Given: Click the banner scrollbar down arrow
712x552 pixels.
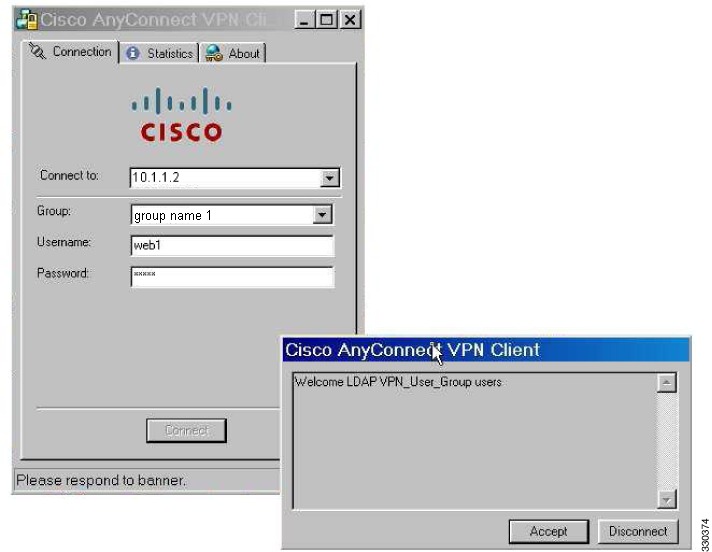Looking at the screenshot, I should tap(667, 500).
